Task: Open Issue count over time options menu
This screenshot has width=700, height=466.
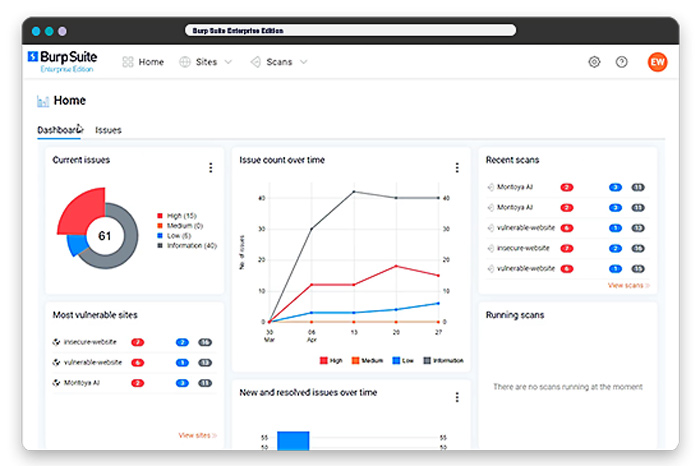Action: pos(457,168)
